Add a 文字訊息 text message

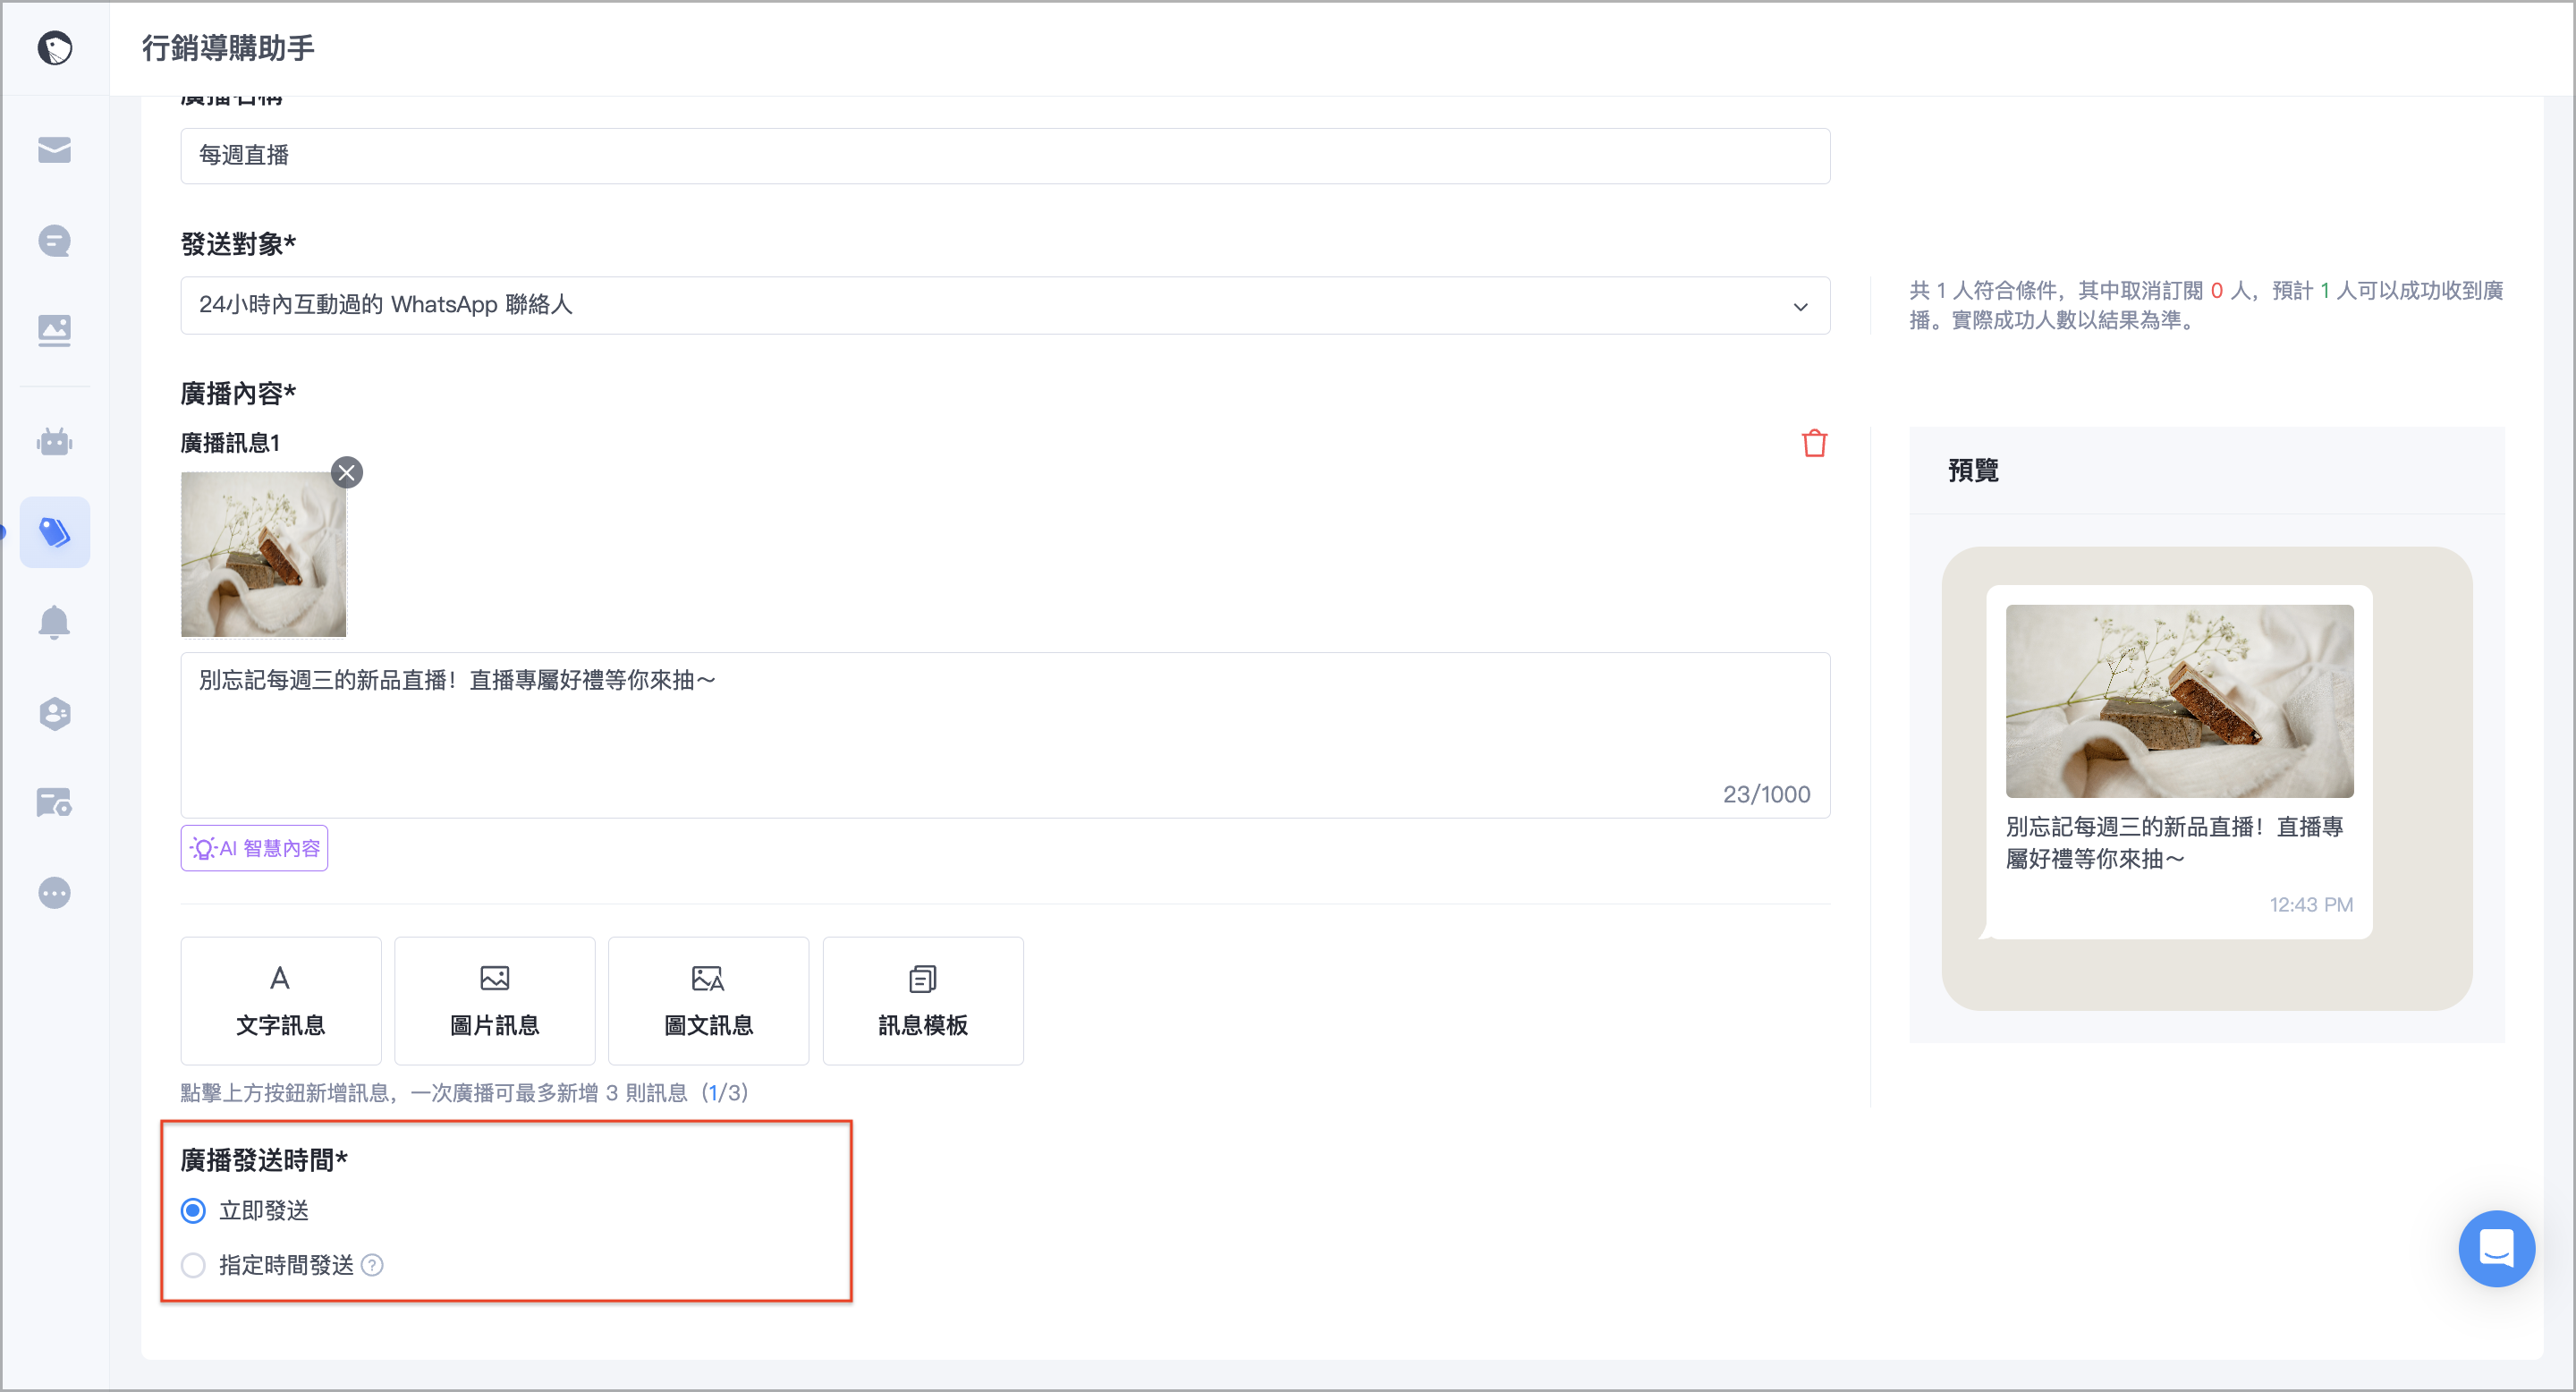[x=281, y=1000]
